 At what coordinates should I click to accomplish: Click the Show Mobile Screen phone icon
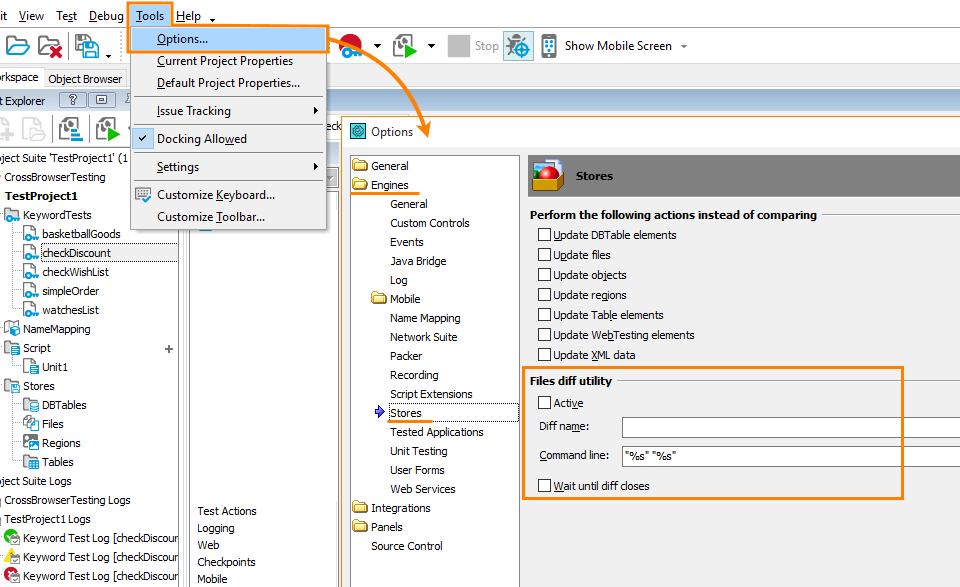[548, 45]
